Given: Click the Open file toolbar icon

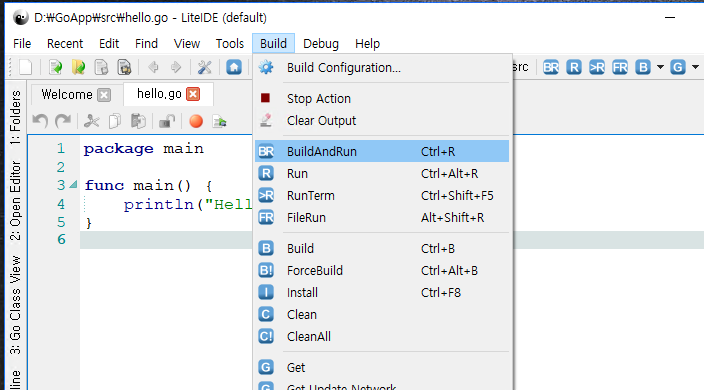Looking at the screenshot, I should coord(56,67).
